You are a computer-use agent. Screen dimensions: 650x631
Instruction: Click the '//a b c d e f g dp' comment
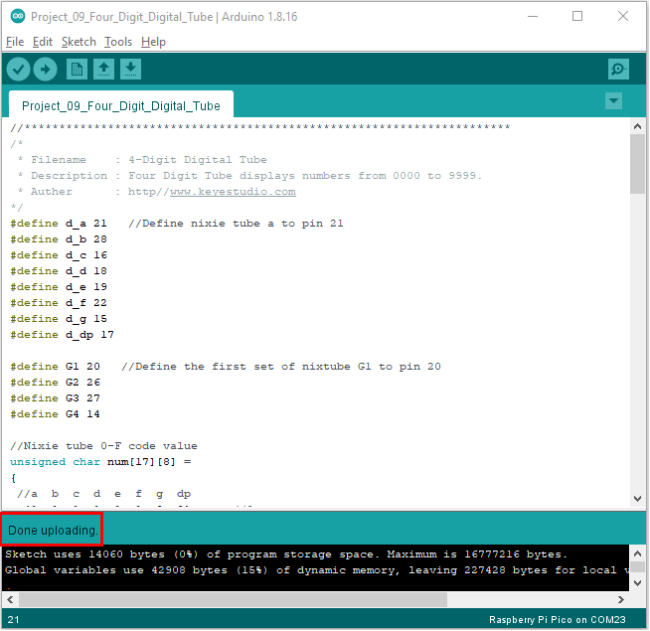click(x=104, y=494)
